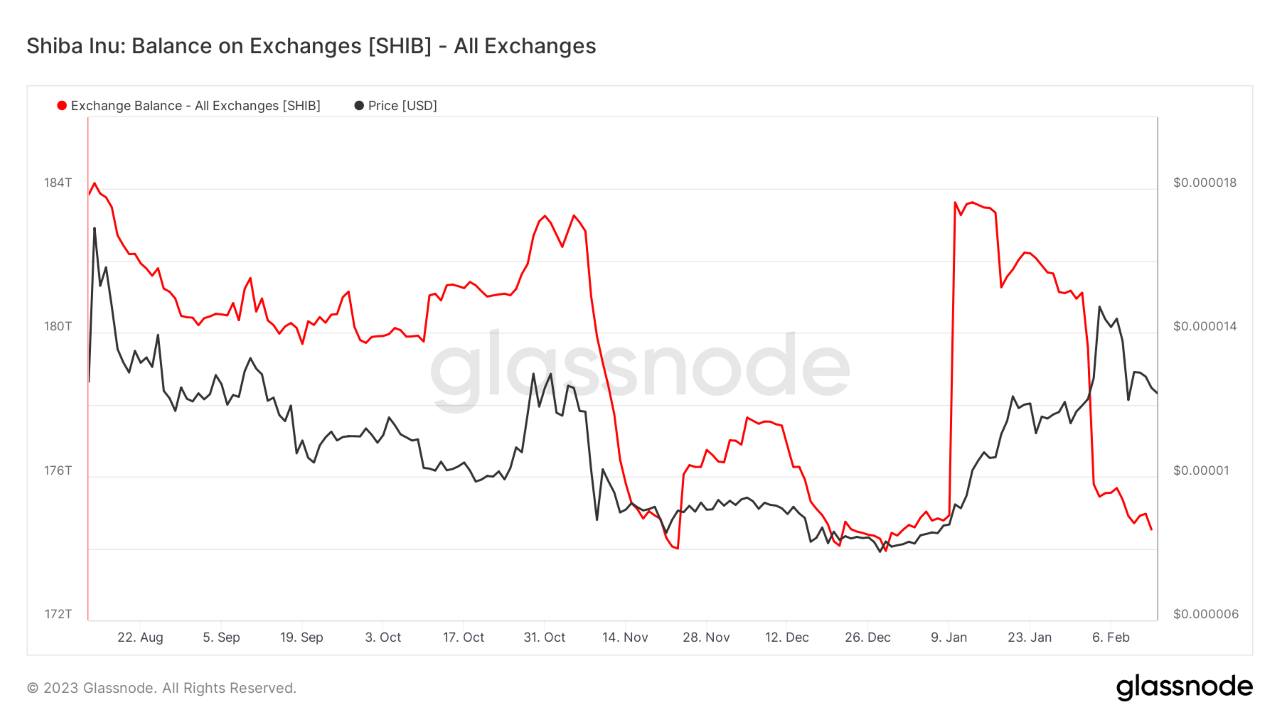Select the 14. Nov date axis label
The image size is (1280, 720).
pos(625,637)
